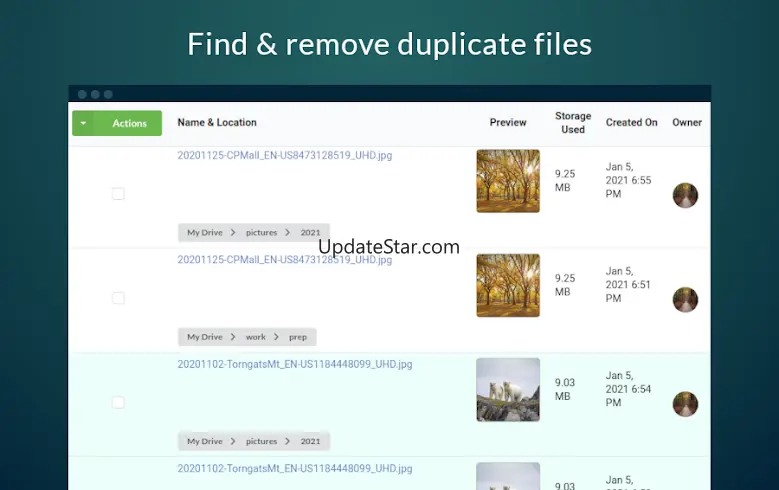
Task: Click date Jan 5, 2021 6:54 PM
Action: coord(628,389)
